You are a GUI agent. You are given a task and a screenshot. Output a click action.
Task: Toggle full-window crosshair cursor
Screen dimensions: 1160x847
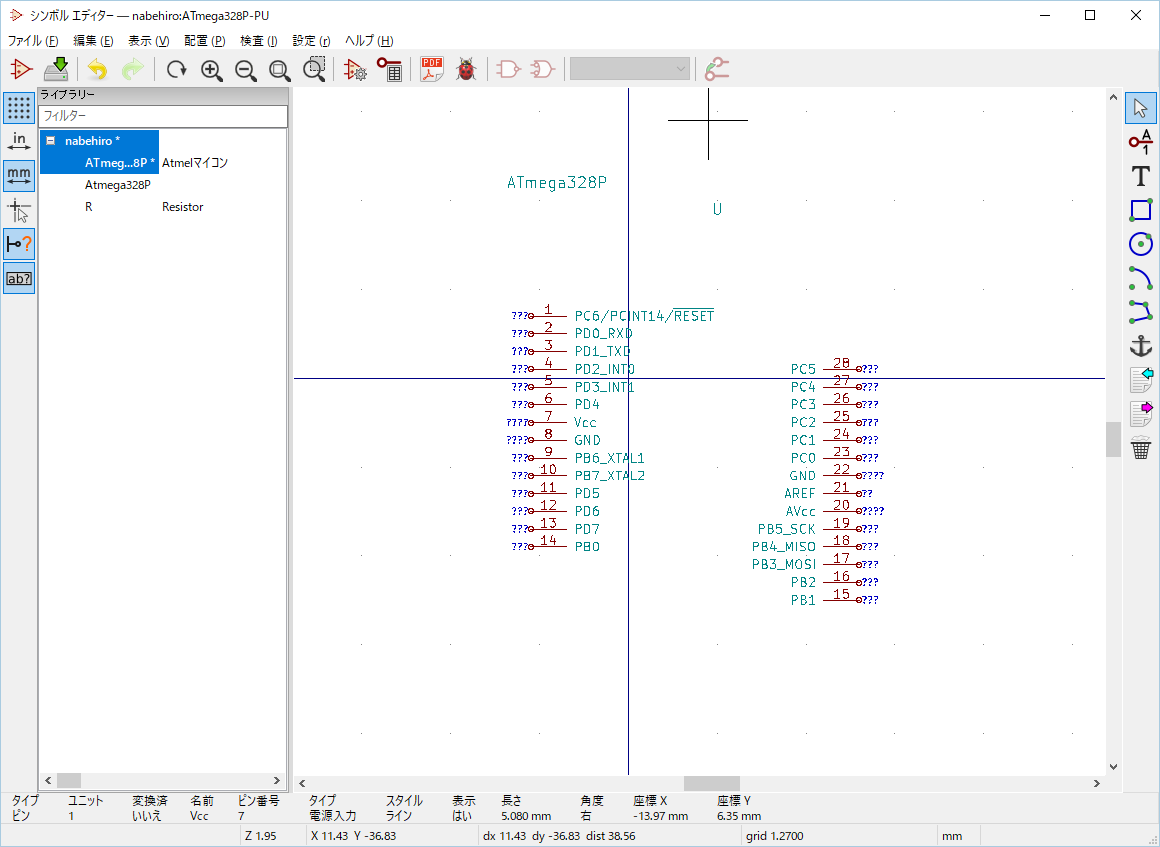(x=19, y=210)
